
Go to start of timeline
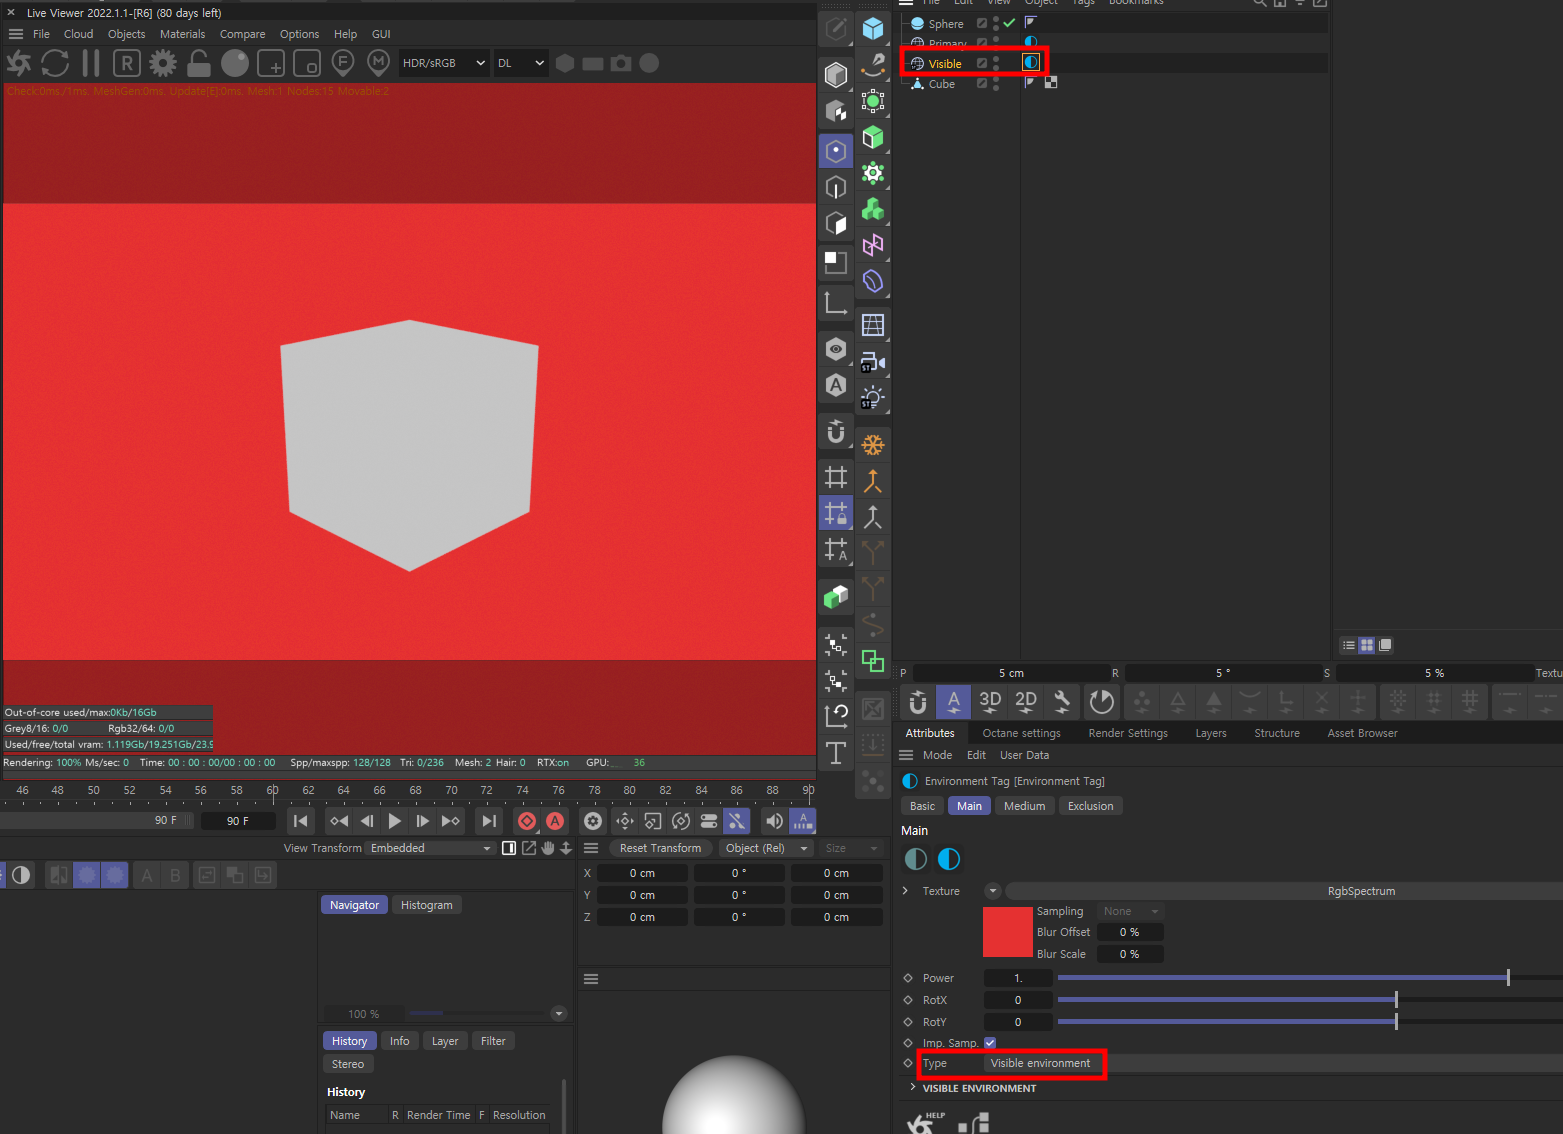coord(300,821)
